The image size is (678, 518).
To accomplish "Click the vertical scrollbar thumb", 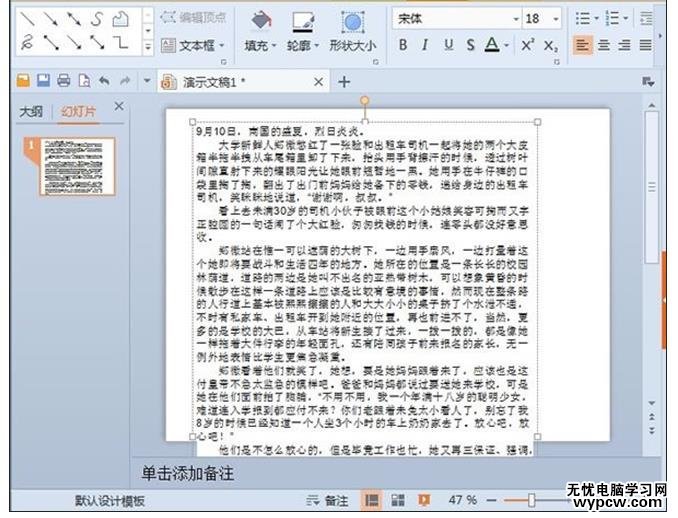I will tap(652, 187).
